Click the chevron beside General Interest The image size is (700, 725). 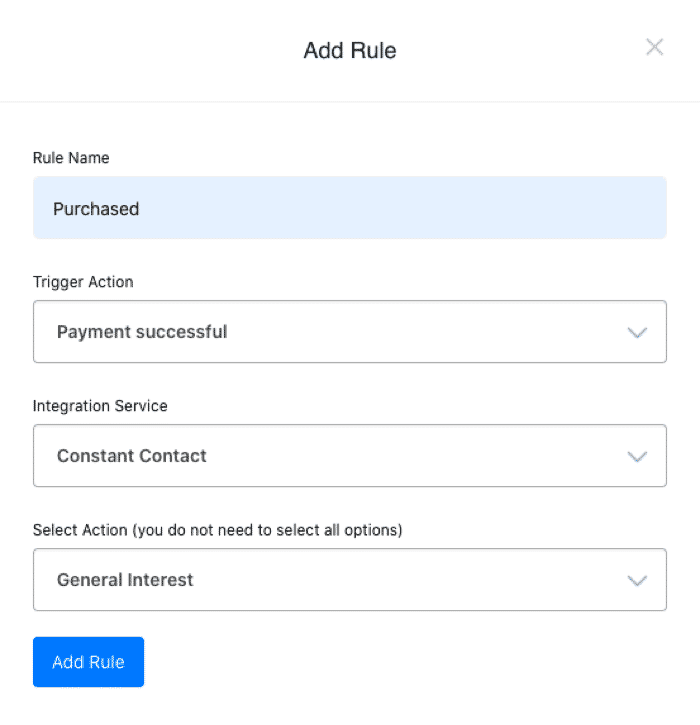[637, 581]
